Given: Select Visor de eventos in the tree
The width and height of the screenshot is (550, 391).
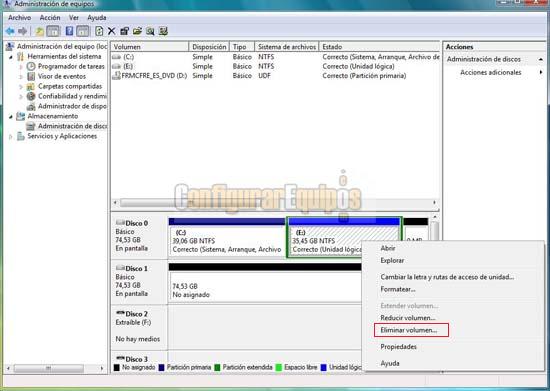Looking at the screenshot, I should [x=62, y=76].
